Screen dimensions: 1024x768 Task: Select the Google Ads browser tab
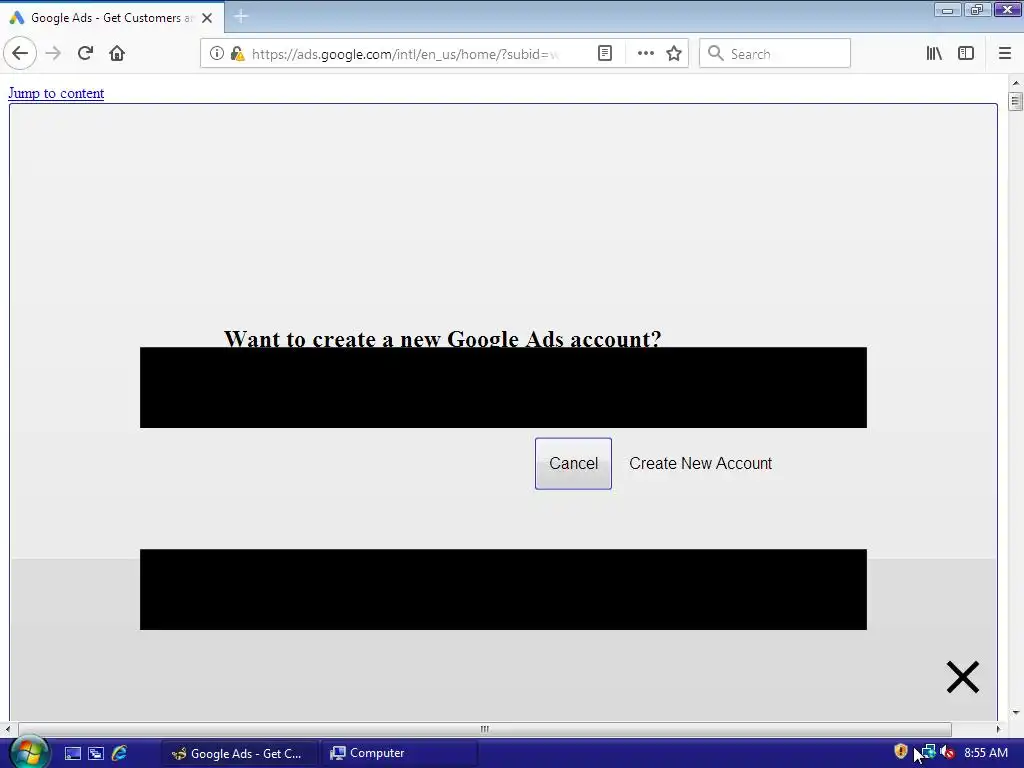pos(112,18)
